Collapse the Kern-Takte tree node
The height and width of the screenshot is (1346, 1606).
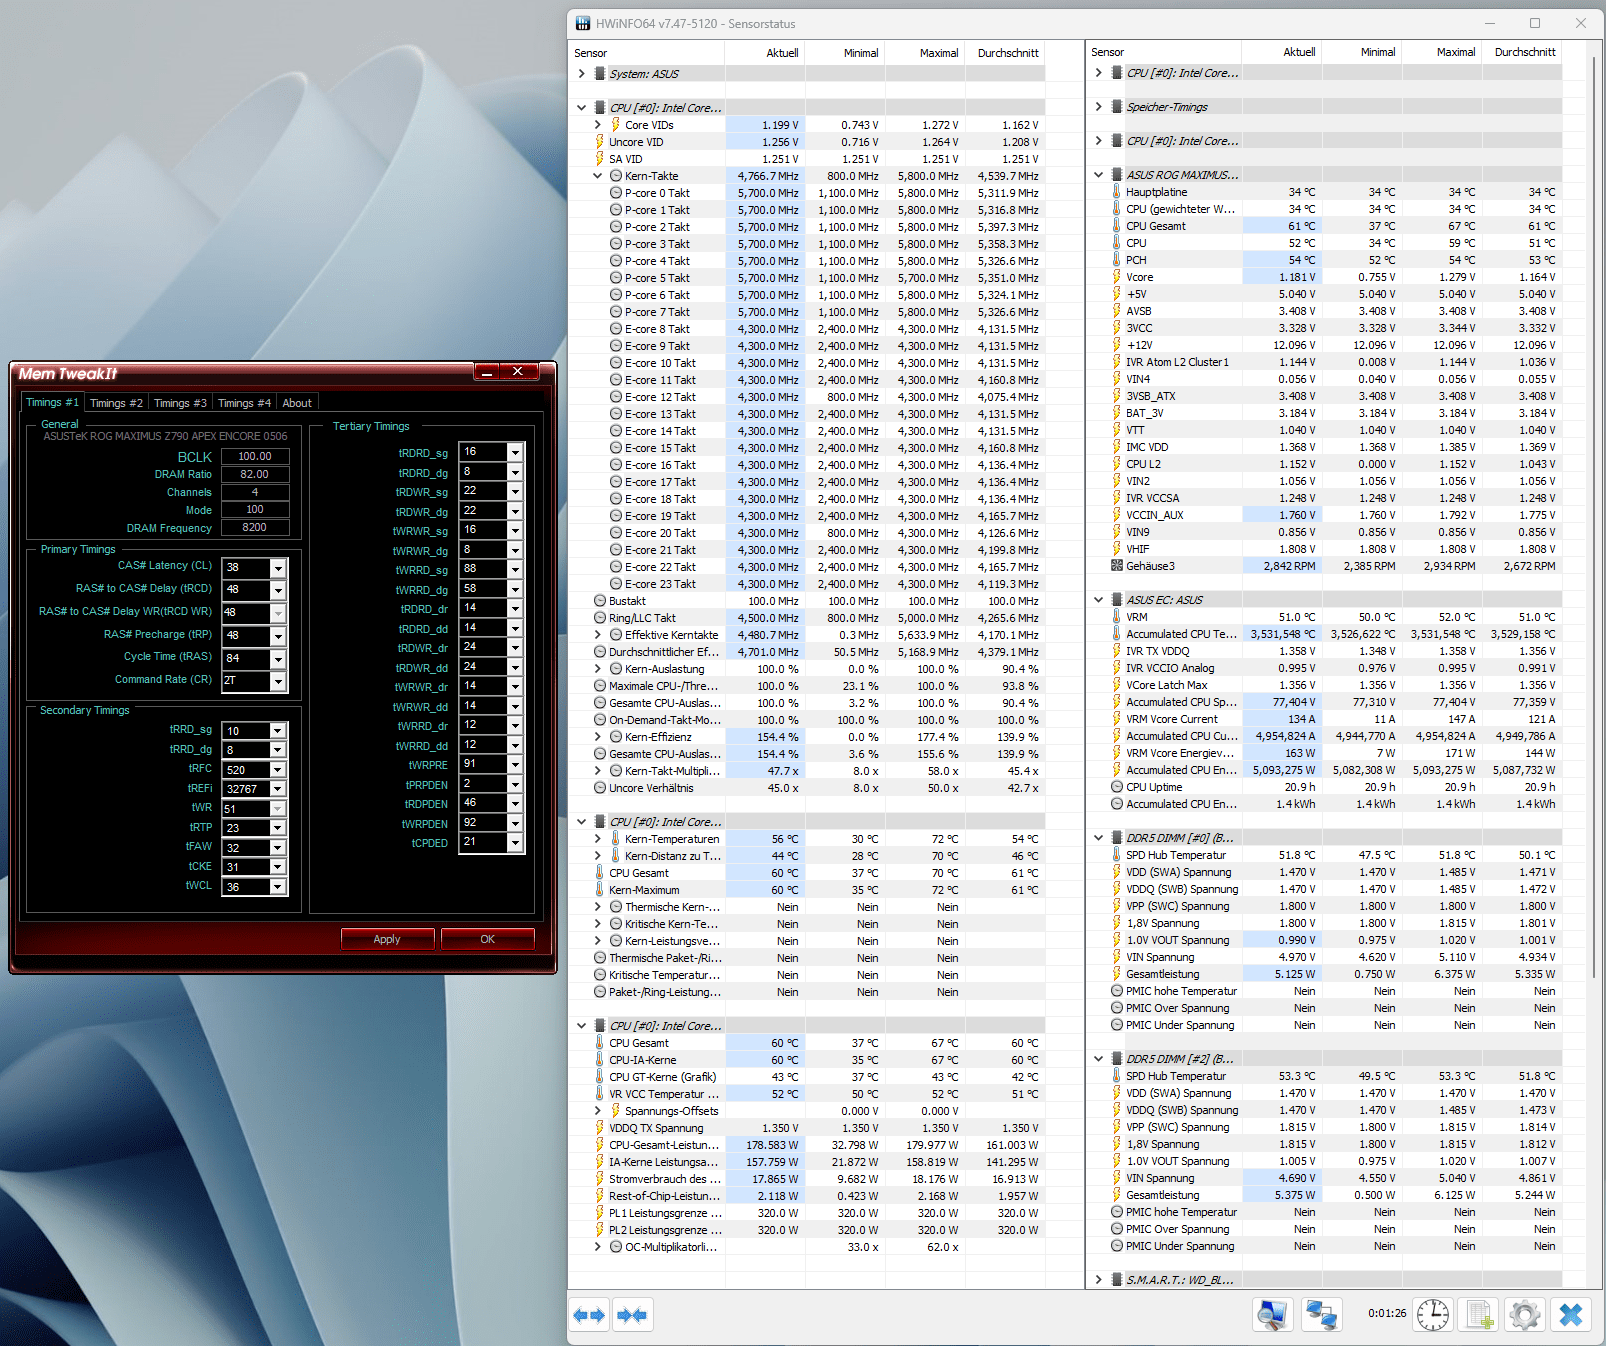(598, 176)
